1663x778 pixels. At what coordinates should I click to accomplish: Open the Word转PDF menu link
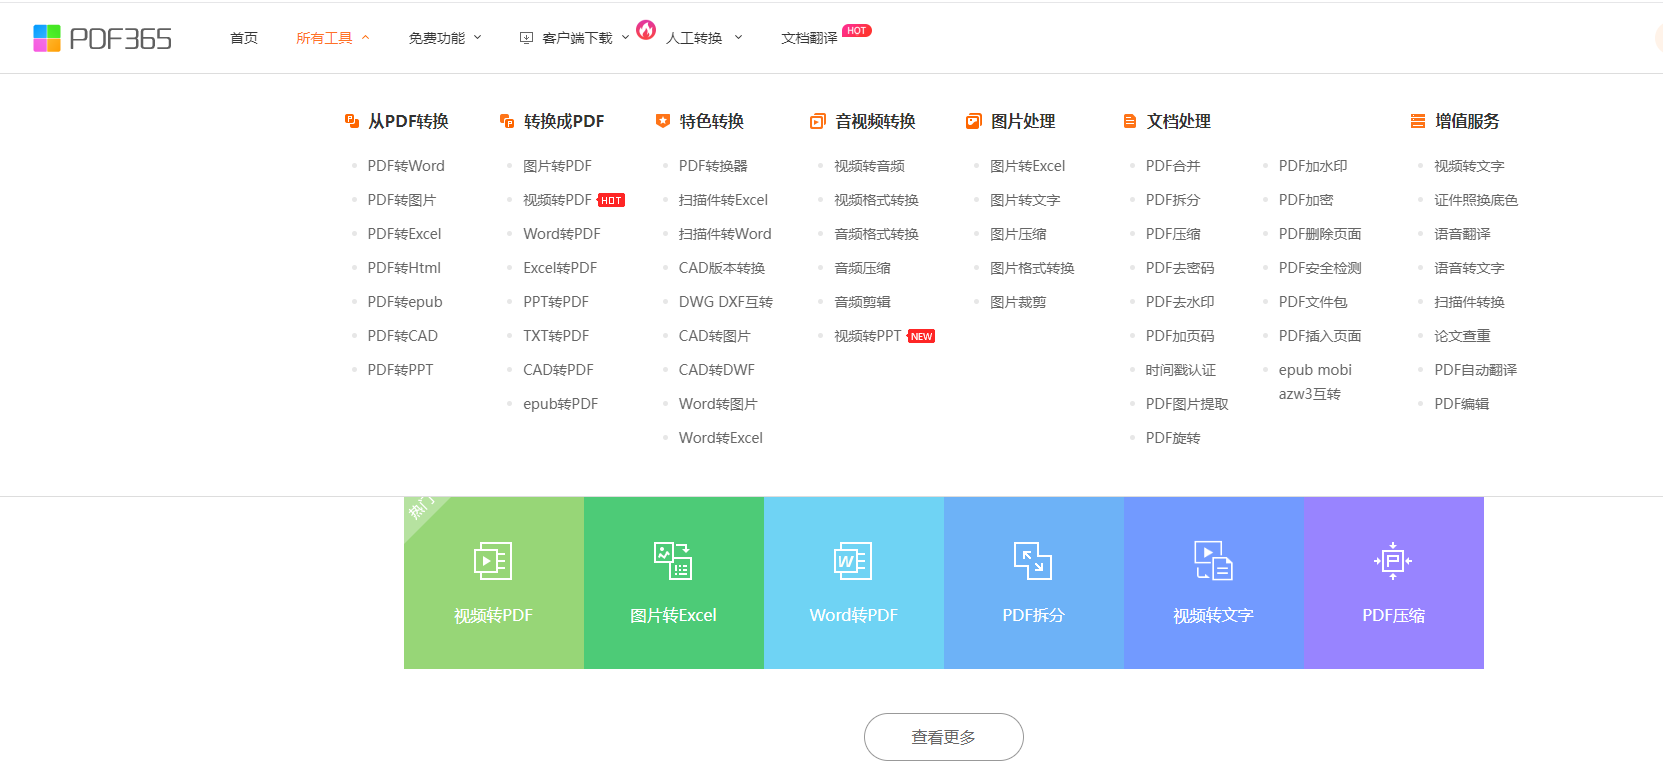point(562,234)
